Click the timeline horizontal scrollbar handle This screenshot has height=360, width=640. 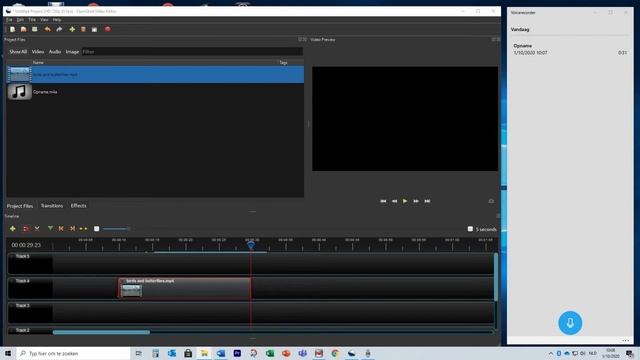(101, 333)
